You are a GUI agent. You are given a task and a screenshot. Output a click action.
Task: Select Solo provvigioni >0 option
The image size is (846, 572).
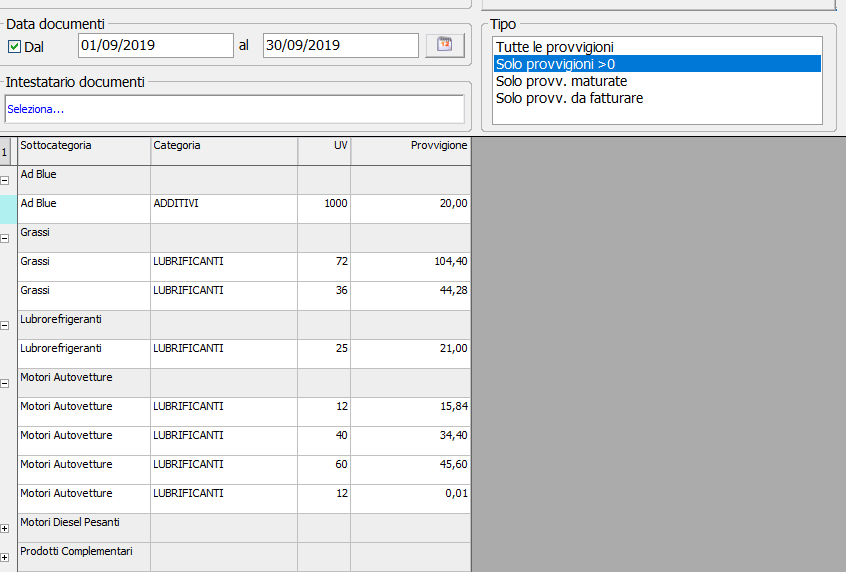657,64
